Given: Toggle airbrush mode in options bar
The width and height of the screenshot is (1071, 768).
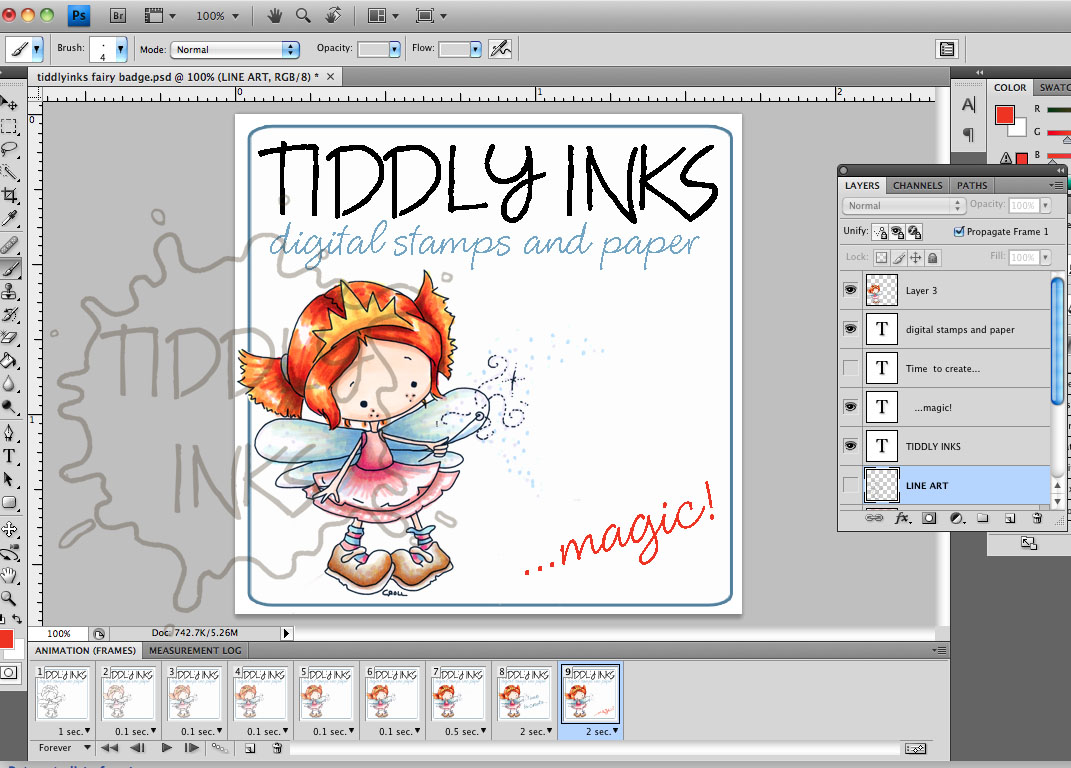Looking at the screenshot, I should pos(500,49).
